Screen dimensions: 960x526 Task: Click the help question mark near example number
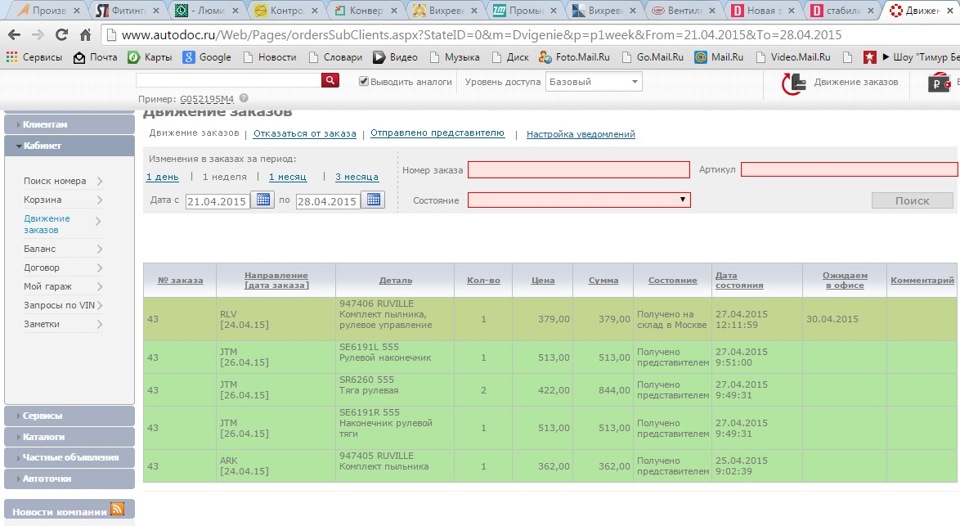[x=244, y=98]
